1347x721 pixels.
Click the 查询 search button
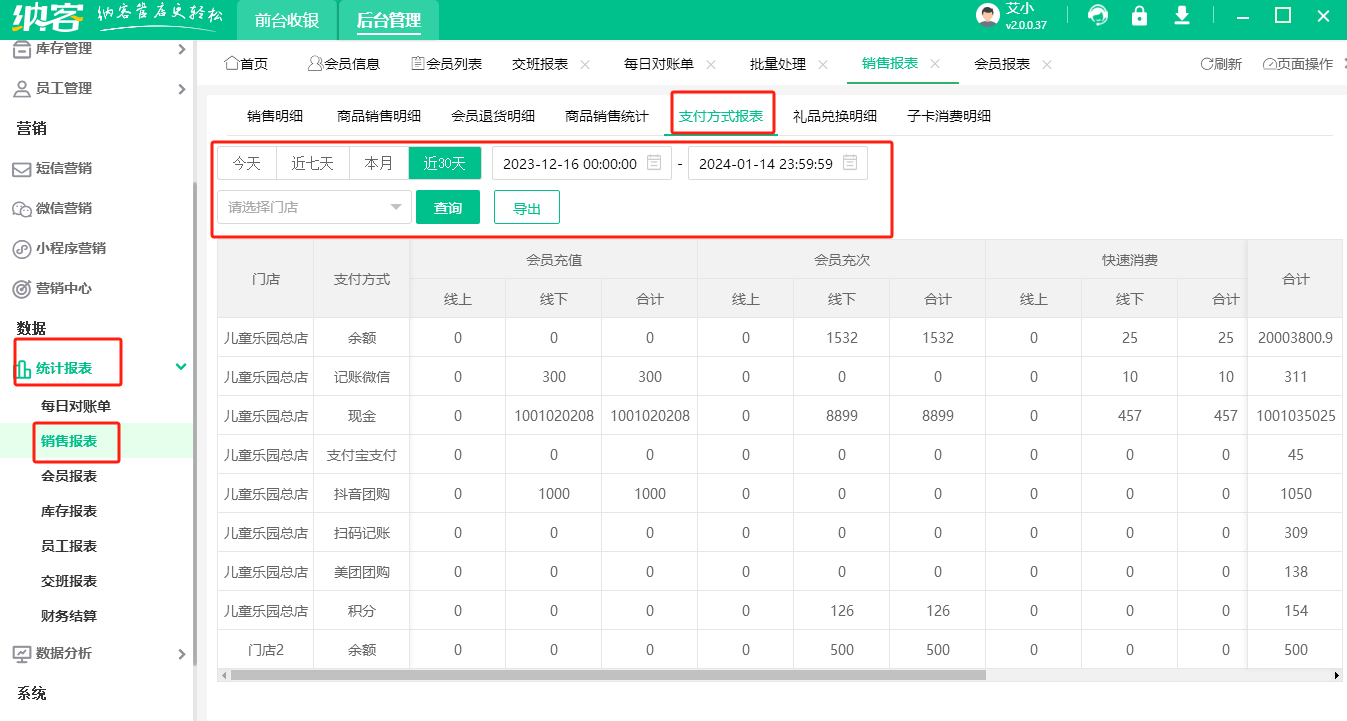pos(448,207)
